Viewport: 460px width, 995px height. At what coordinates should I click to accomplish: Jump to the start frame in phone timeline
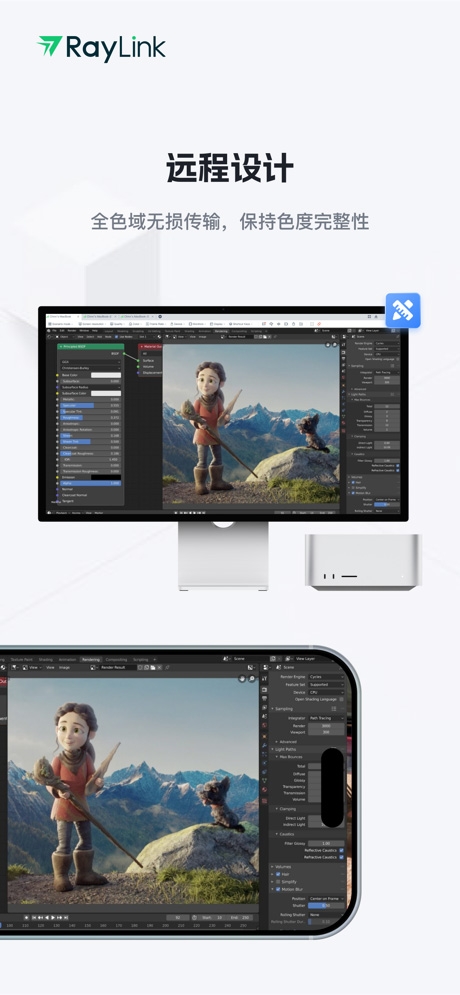[x=34, y=918]
